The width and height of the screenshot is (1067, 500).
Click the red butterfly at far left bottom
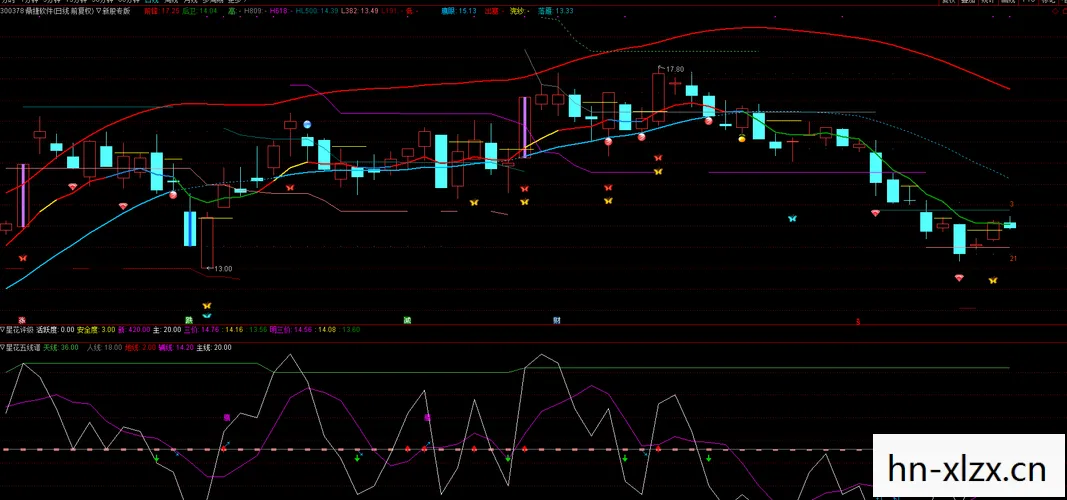click(x=22, y=259)
